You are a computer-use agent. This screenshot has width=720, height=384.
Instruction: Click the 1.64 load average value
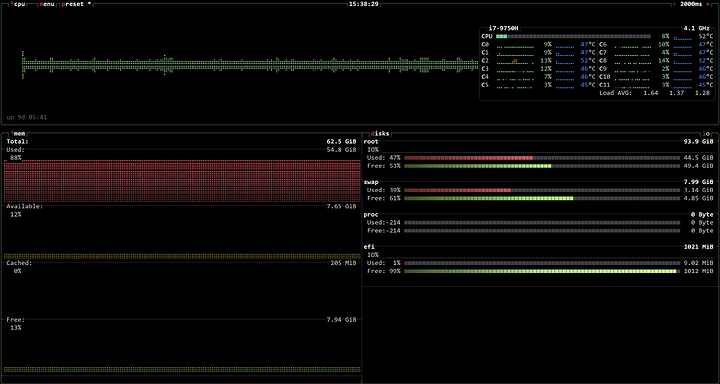(x=651, y=93)
